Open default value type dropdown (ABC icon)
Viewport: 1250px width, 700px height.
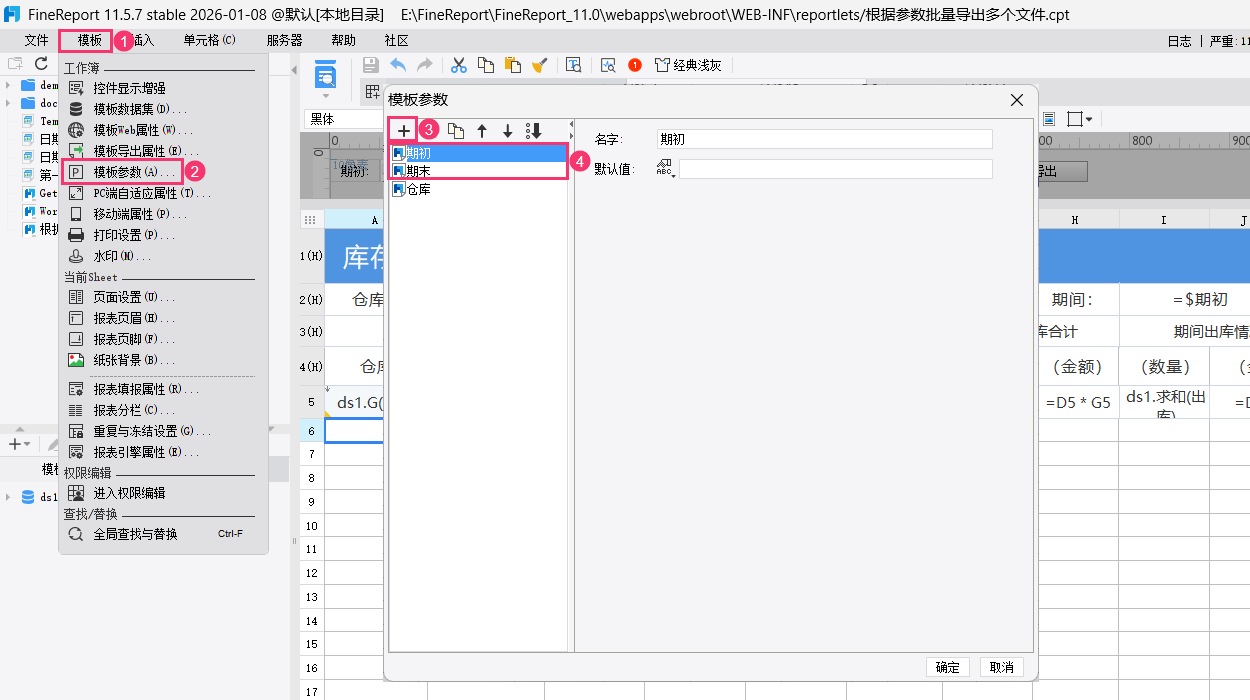click(666, 169)
